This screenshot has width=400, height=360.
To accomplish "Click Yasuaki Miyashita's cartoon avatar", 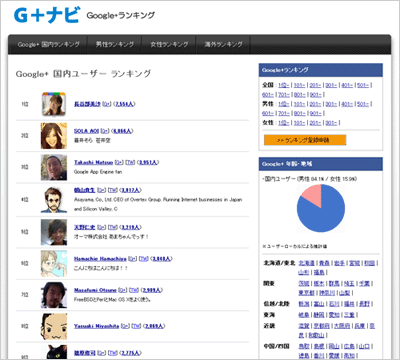I will 54,326.
